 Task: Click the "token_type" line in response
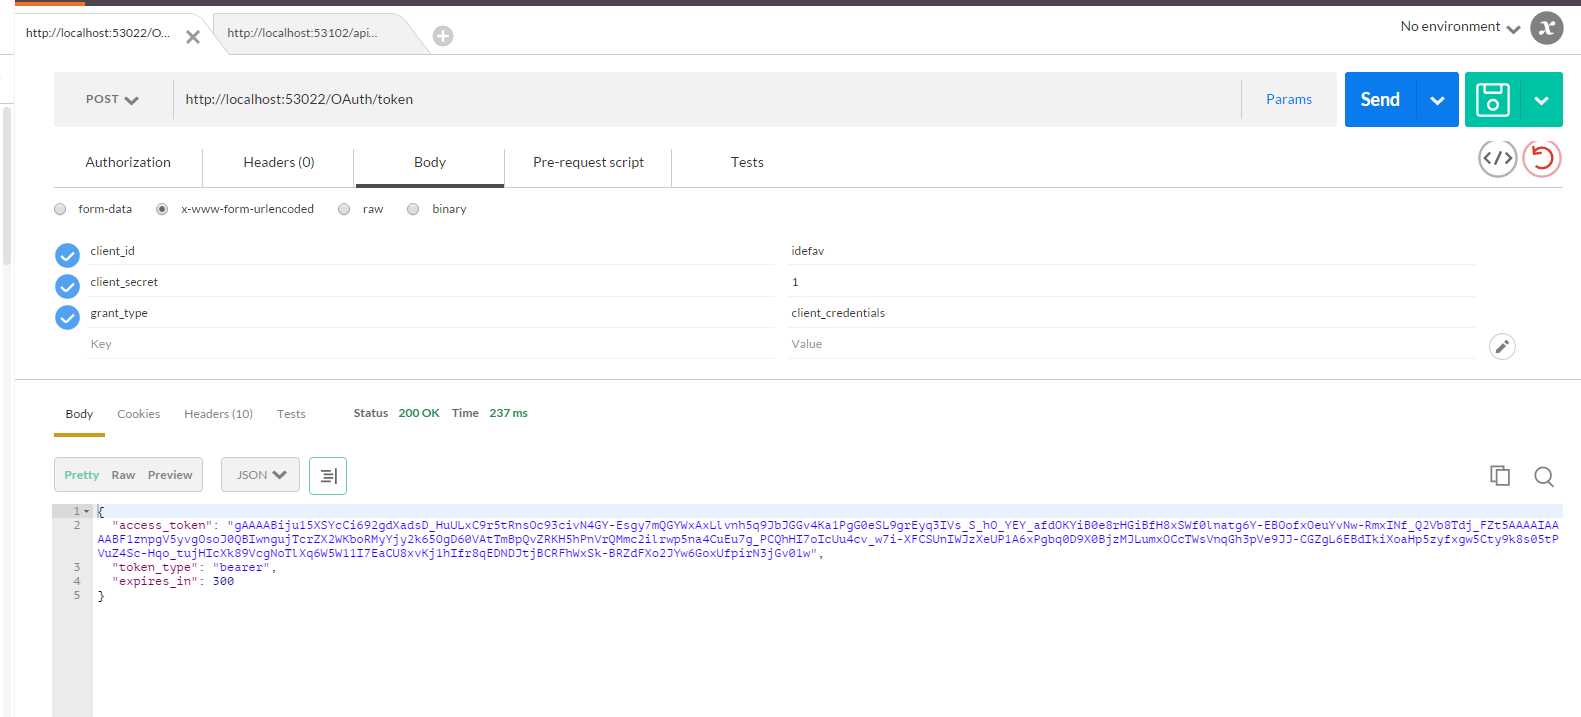194,567
